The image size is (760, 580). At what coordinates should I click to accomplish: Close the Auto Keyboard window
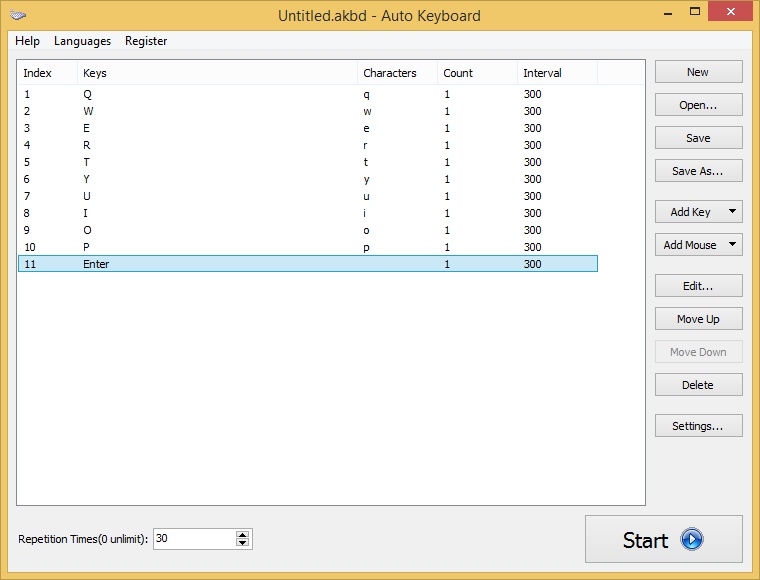pos(731,12)
